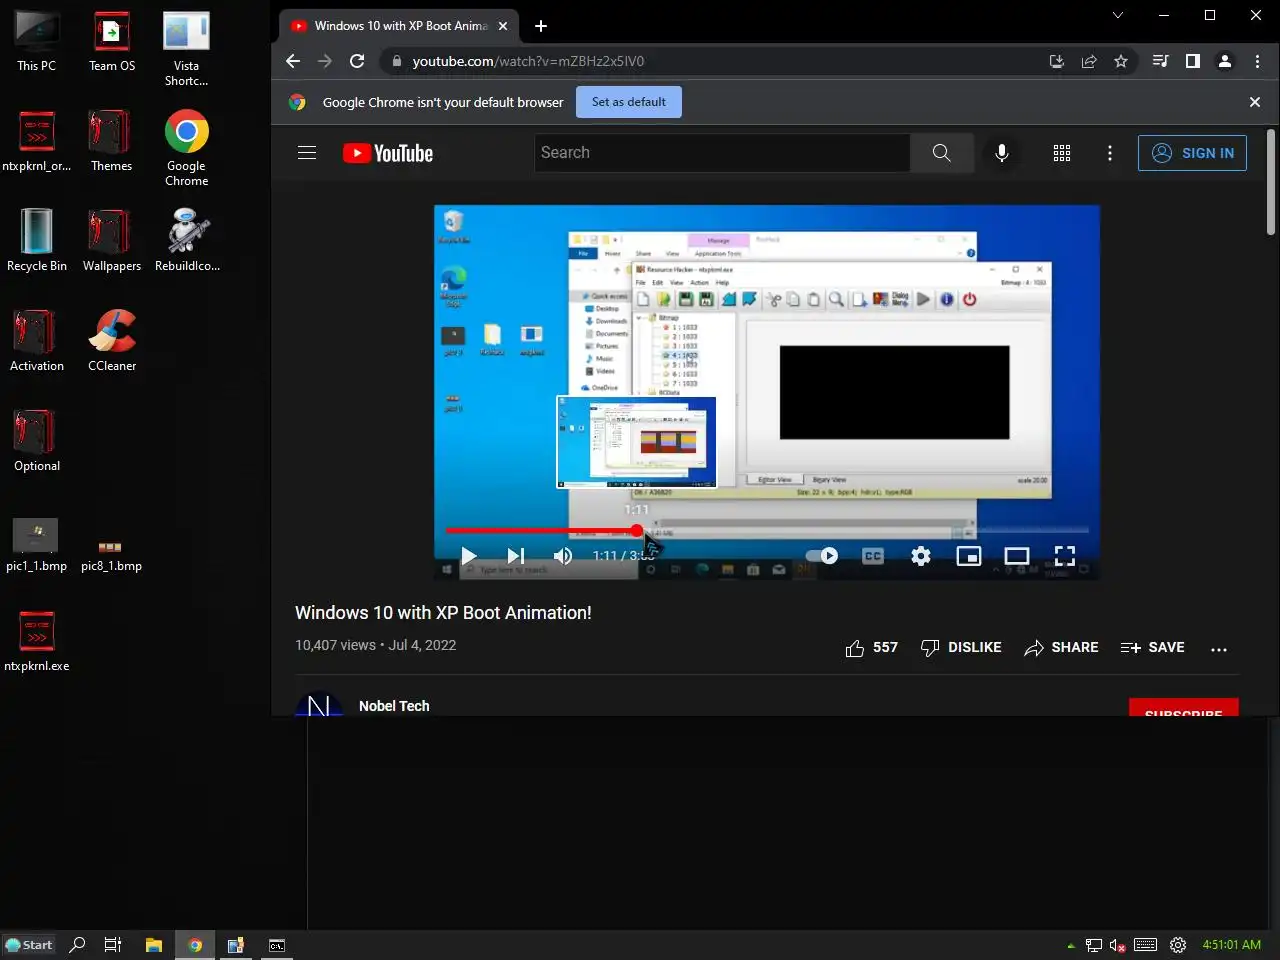Click the Chrome address bar URL

pos(528,61)
